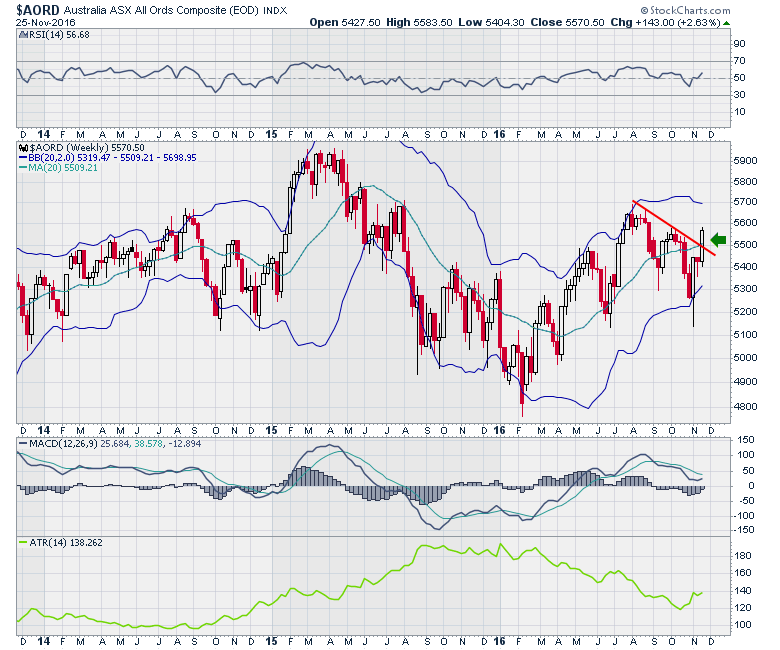This screenshot has width=780, height=650.
Task: Click the $AORD ticker symbol title
Action: pyautogui.click(x=38, y=10)
